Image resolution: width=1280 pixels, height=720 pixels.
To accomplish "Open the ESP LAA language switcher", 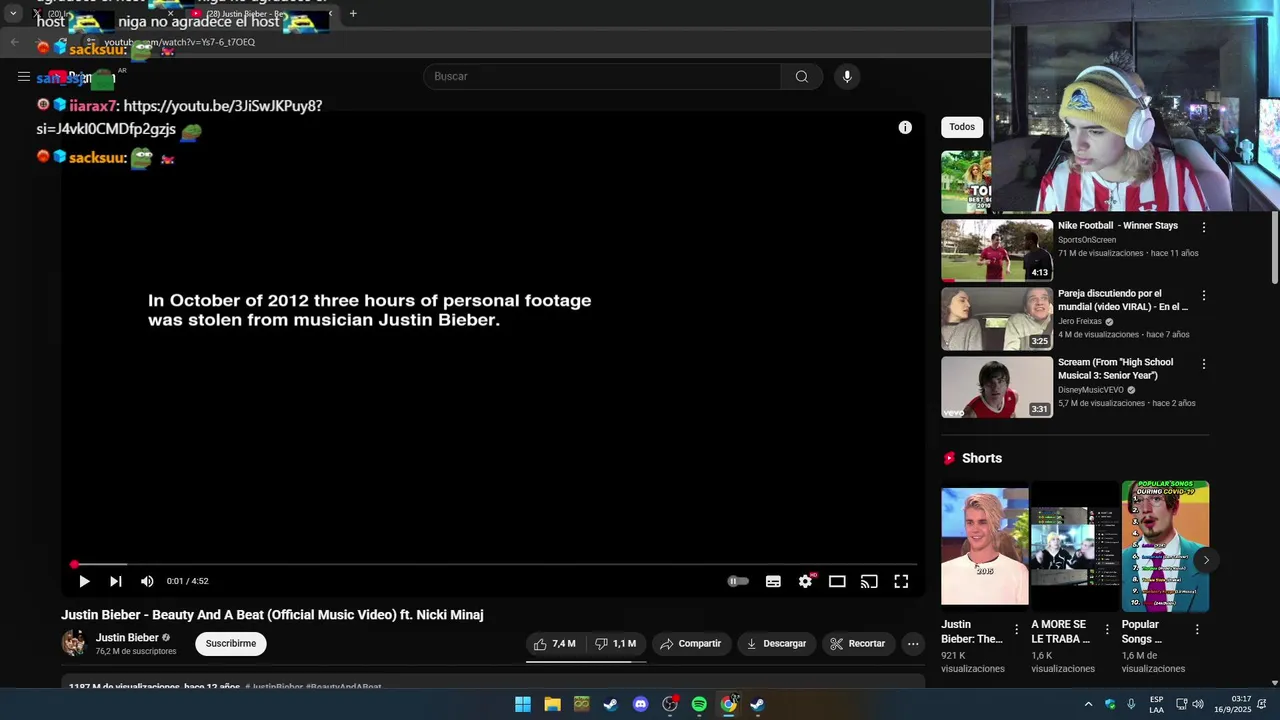I will click(x=1156, y=704).
